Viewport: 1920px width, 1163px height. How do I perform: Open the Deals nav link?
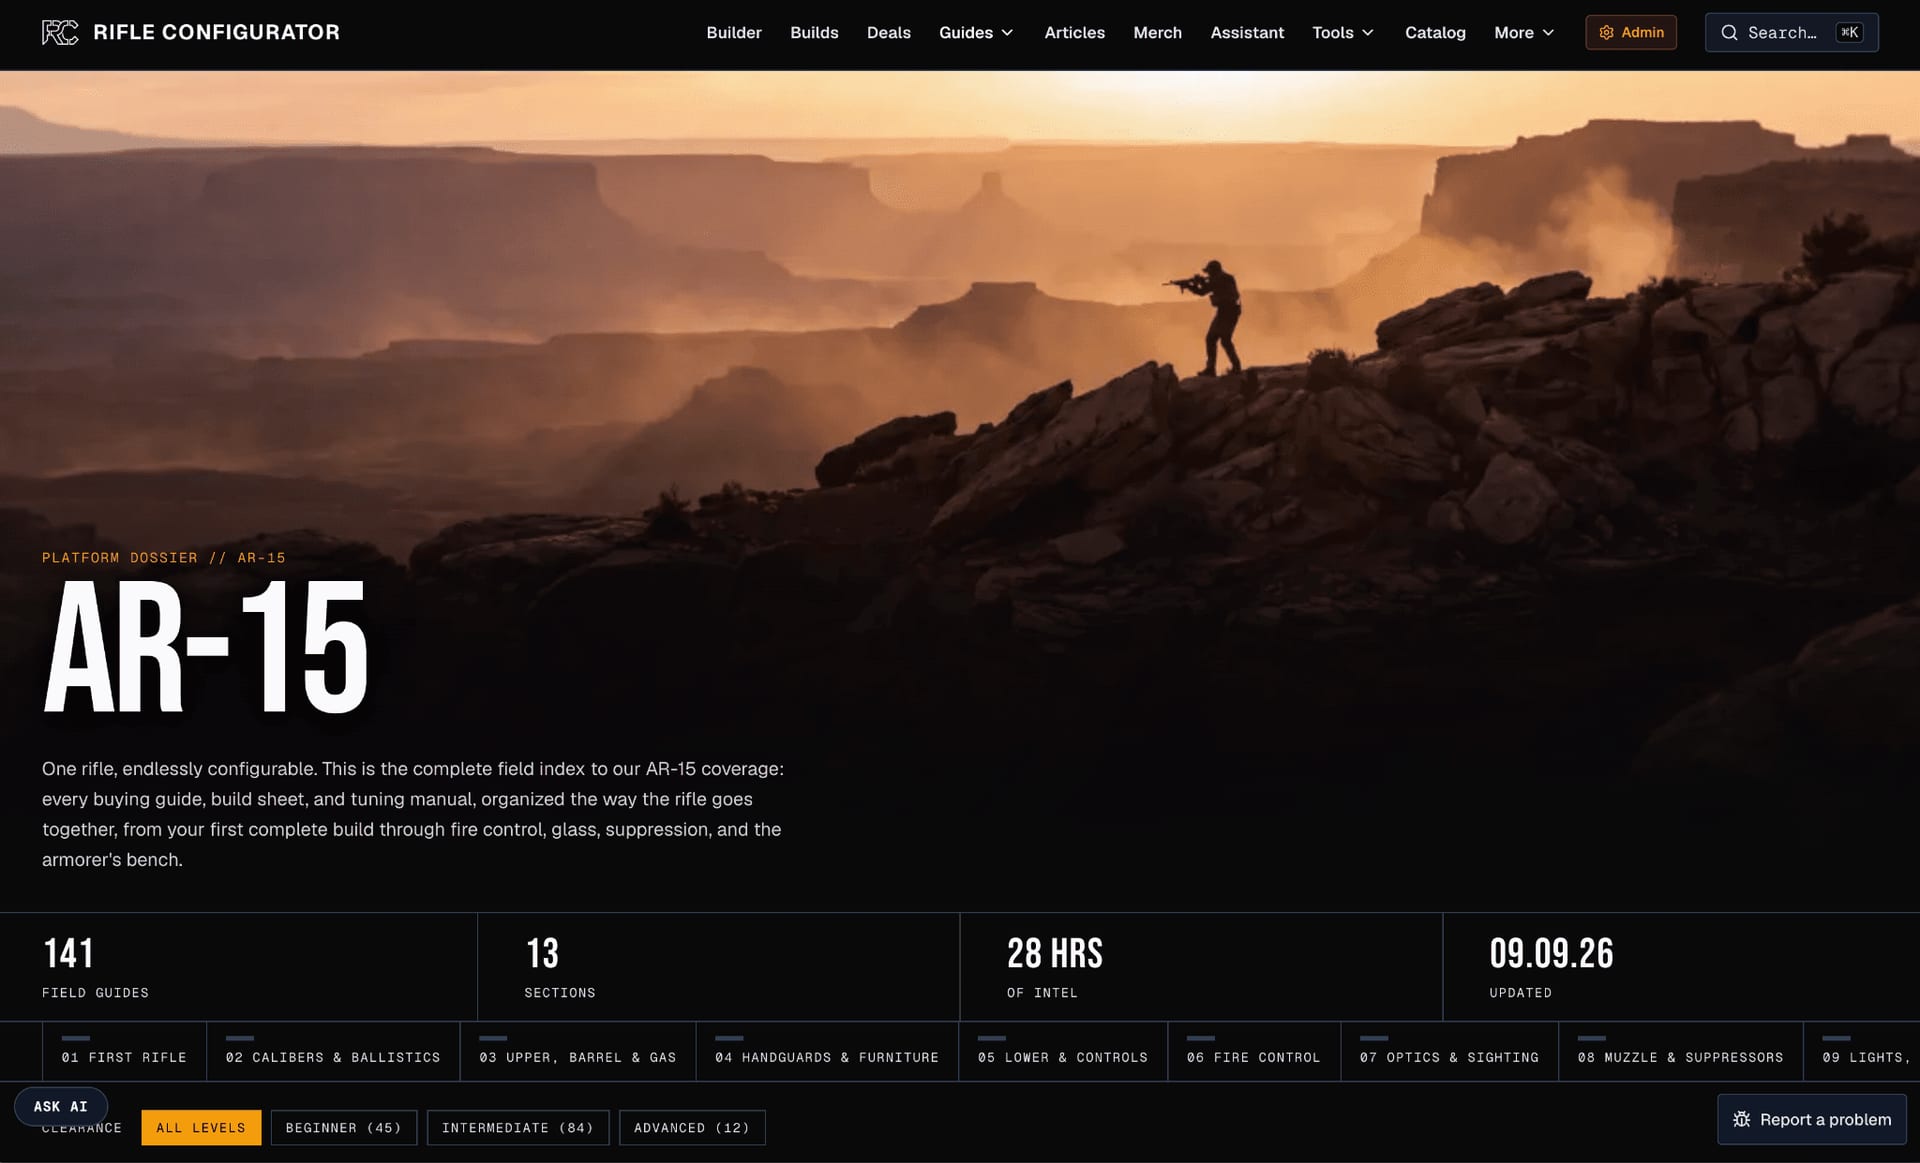point(888,33)
